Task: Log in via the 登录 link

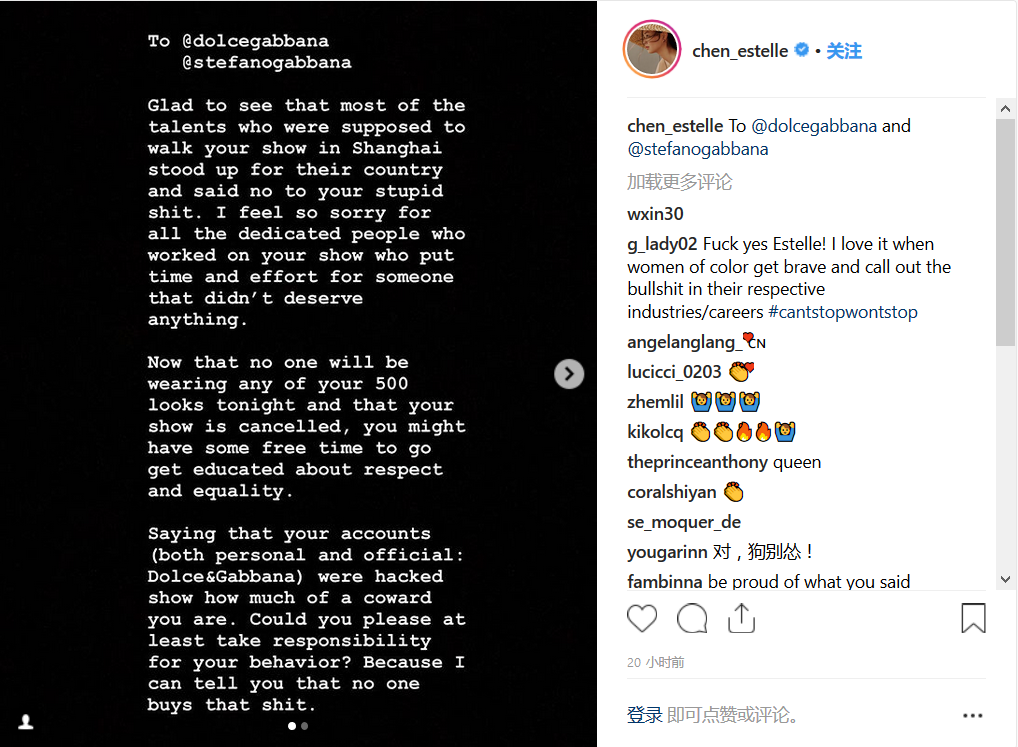Action: (644, 715)
